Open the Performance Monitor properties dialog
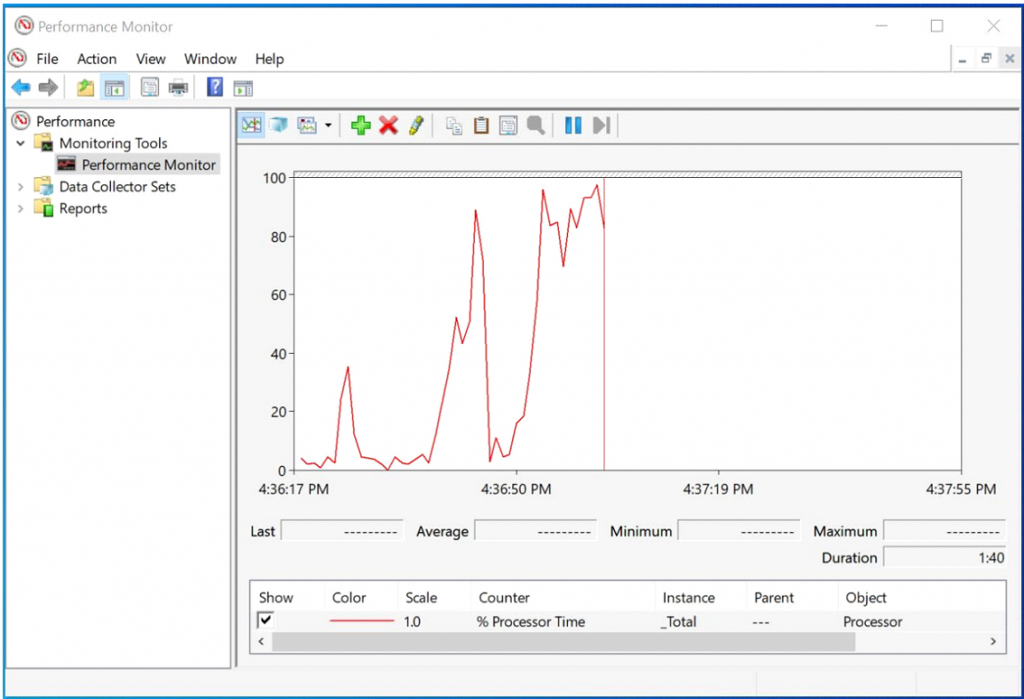The image size is (1024, 699). click(509, 124)
